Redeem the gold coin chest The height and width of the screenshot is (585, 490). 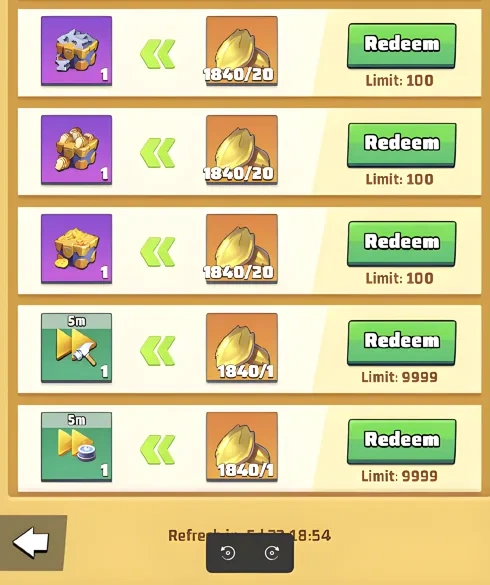pos(402,244)
